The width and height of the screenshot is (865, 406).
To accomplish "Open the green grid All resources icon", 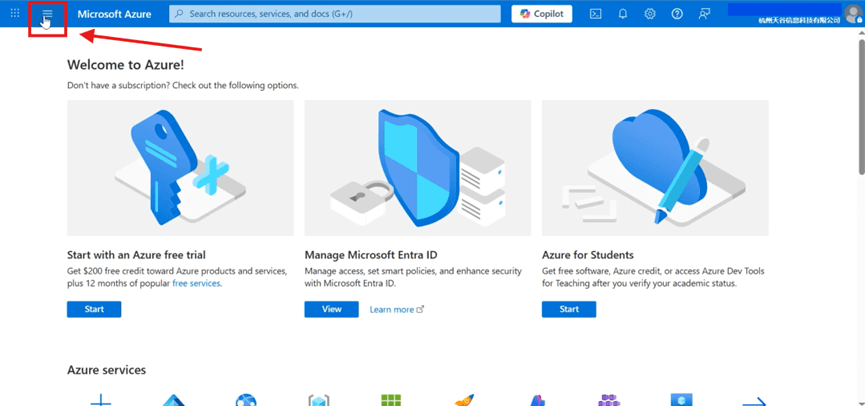I will [x=391, y=400].
